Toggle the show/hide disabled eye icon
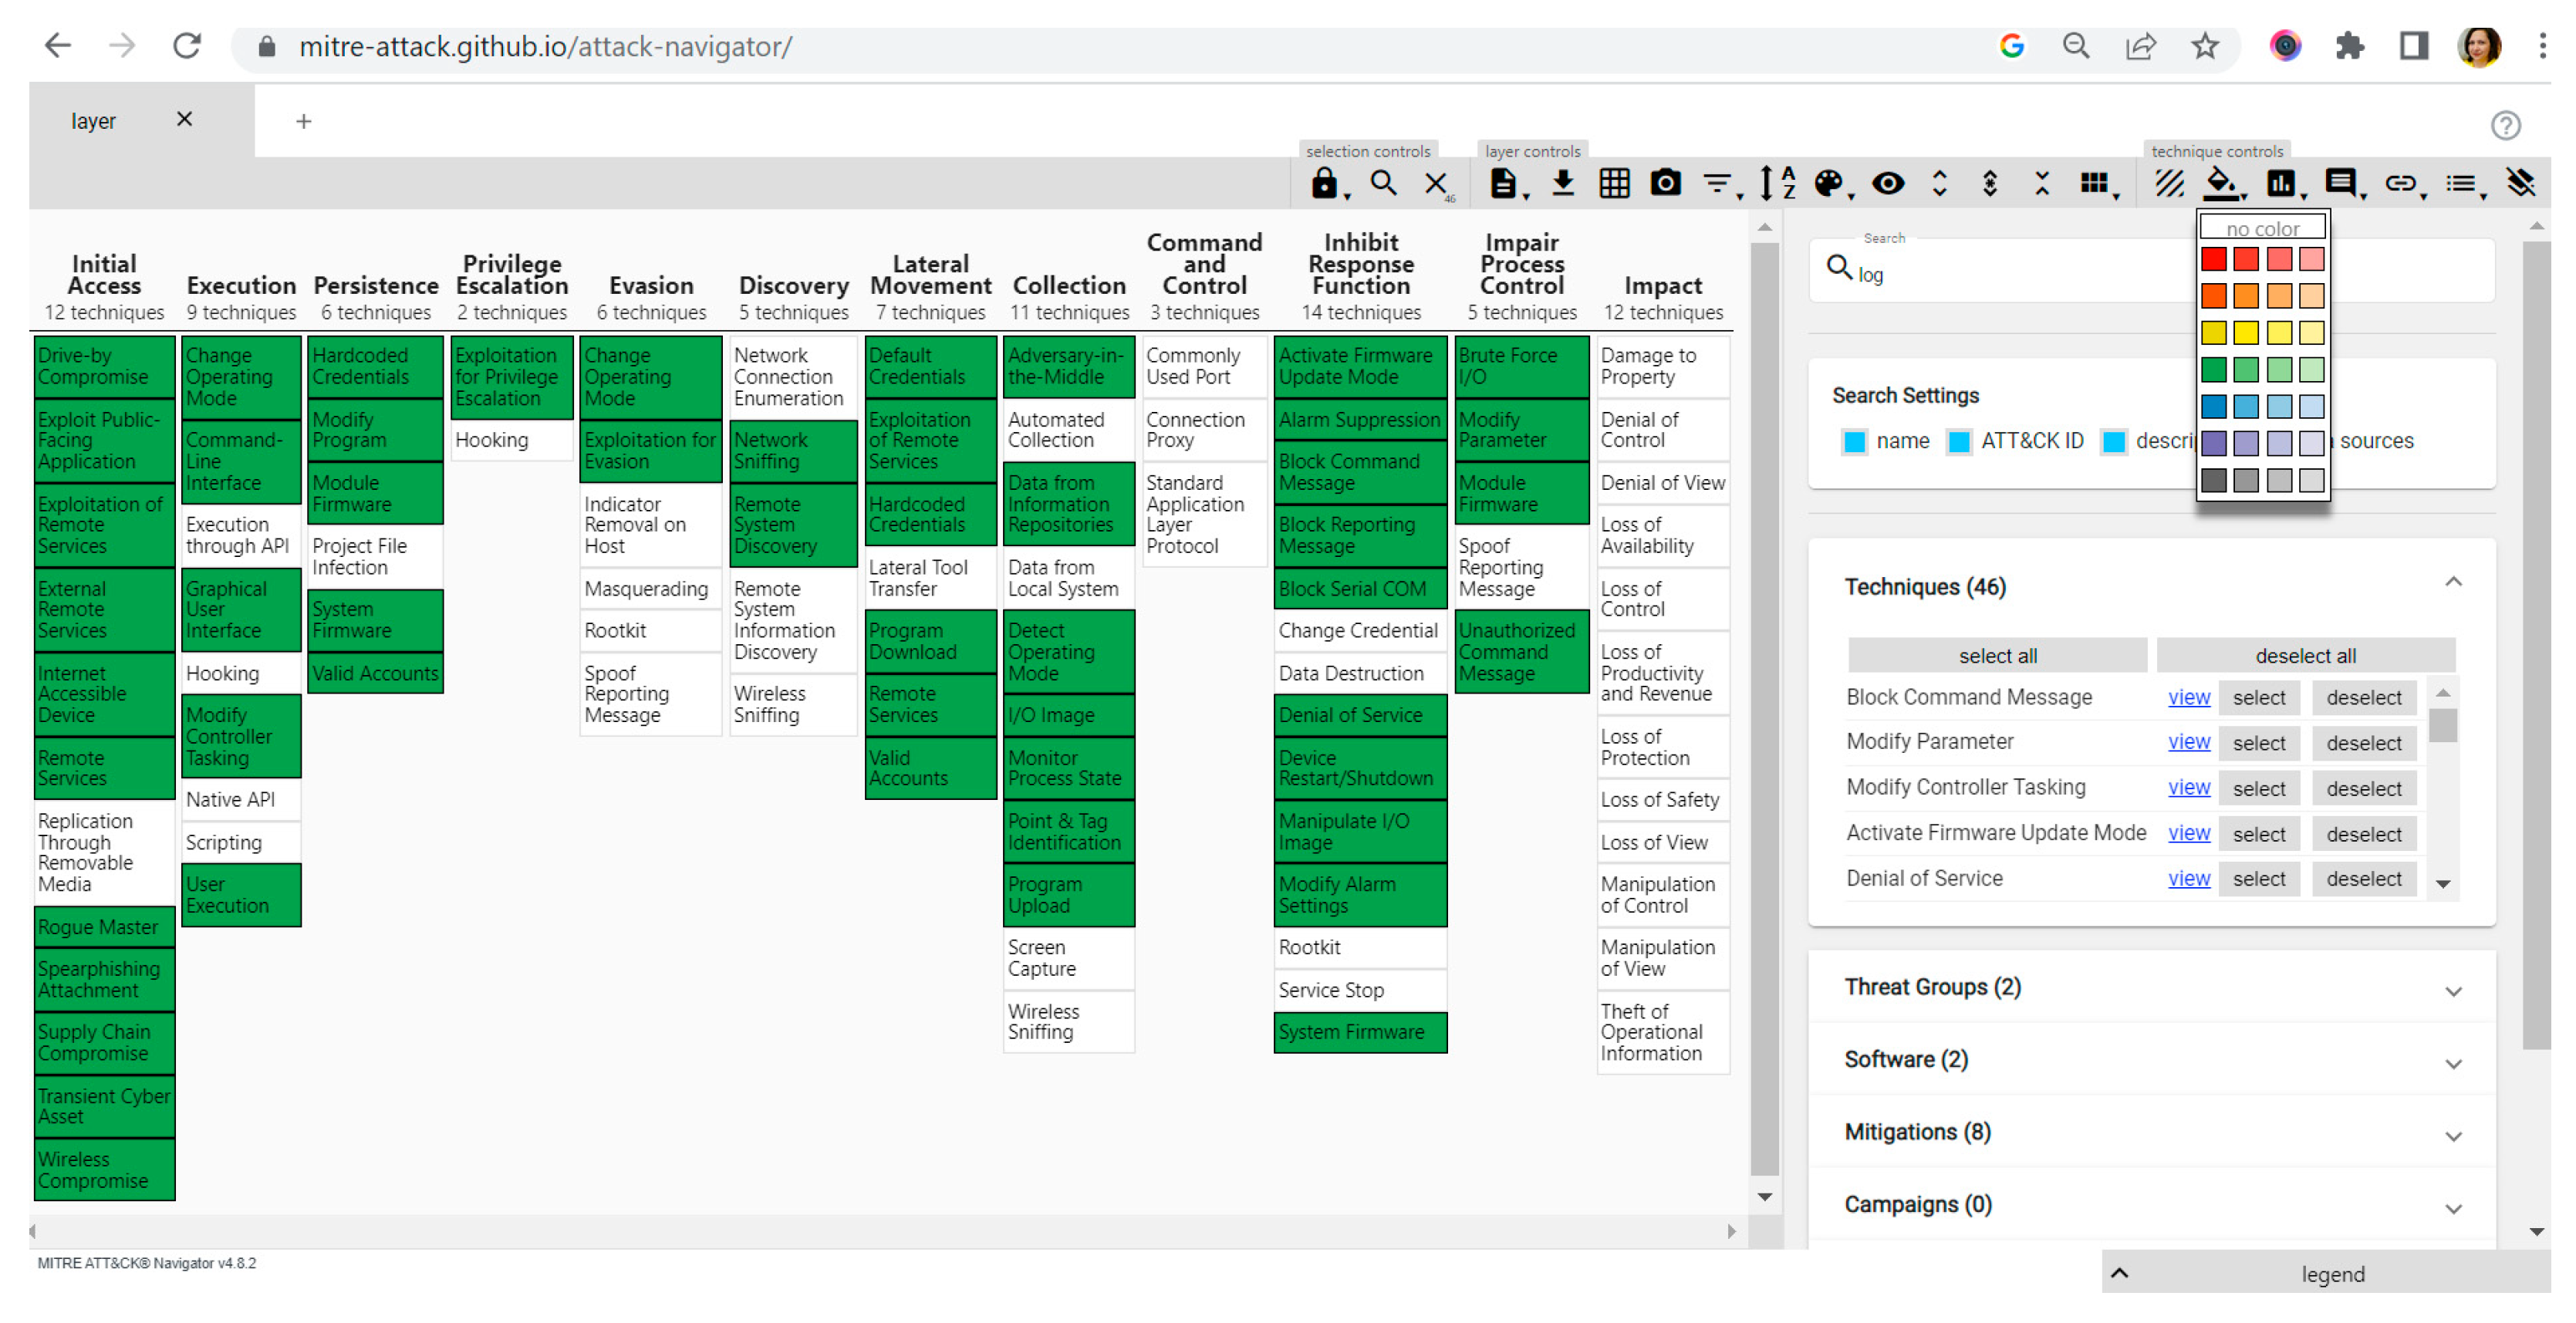 point(1888,184)
